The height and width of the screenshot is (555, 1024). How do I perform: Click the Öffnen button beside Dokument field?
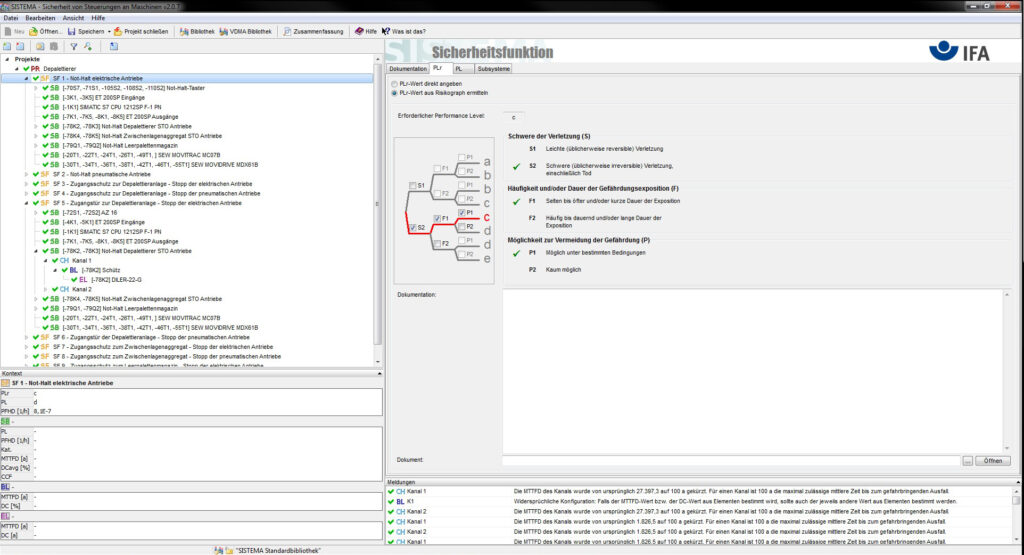click(991, 460)
